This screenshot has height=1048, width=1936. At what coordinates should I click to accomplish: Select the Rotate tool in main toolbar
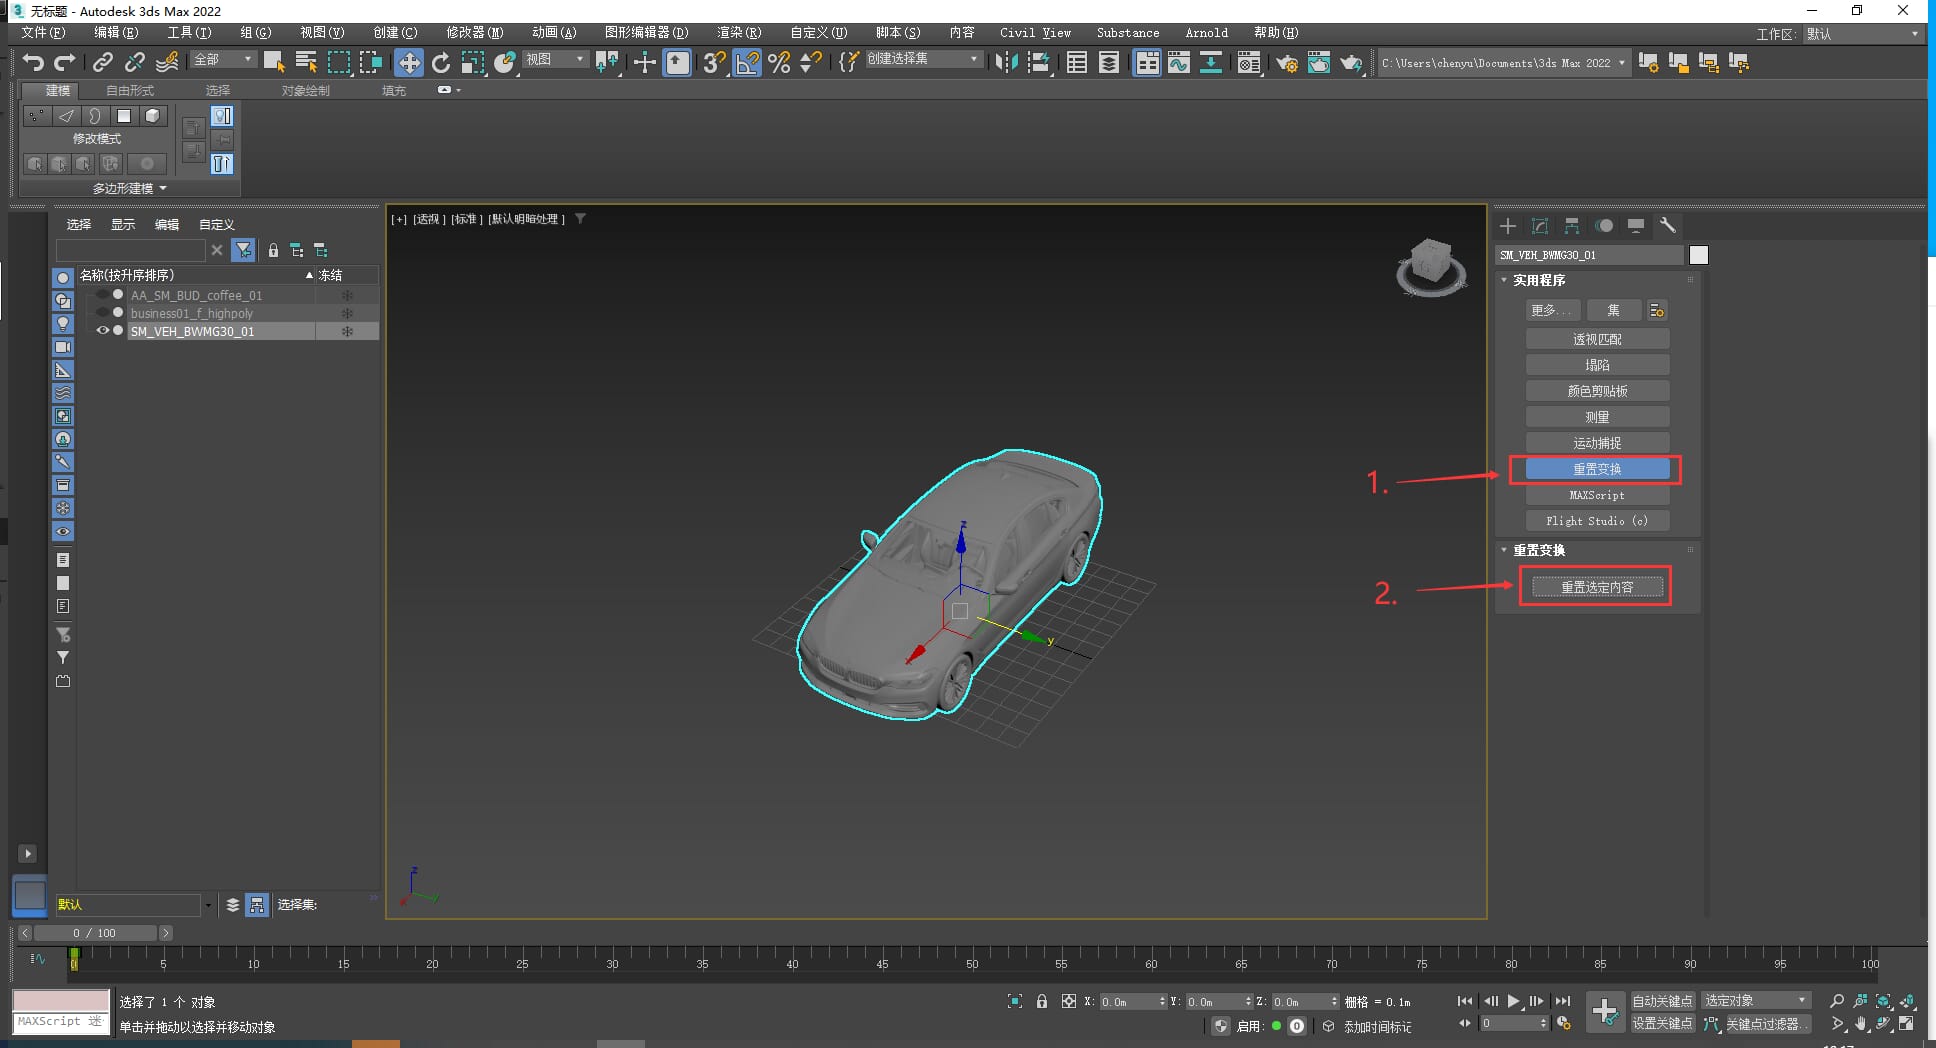[441, 63]
